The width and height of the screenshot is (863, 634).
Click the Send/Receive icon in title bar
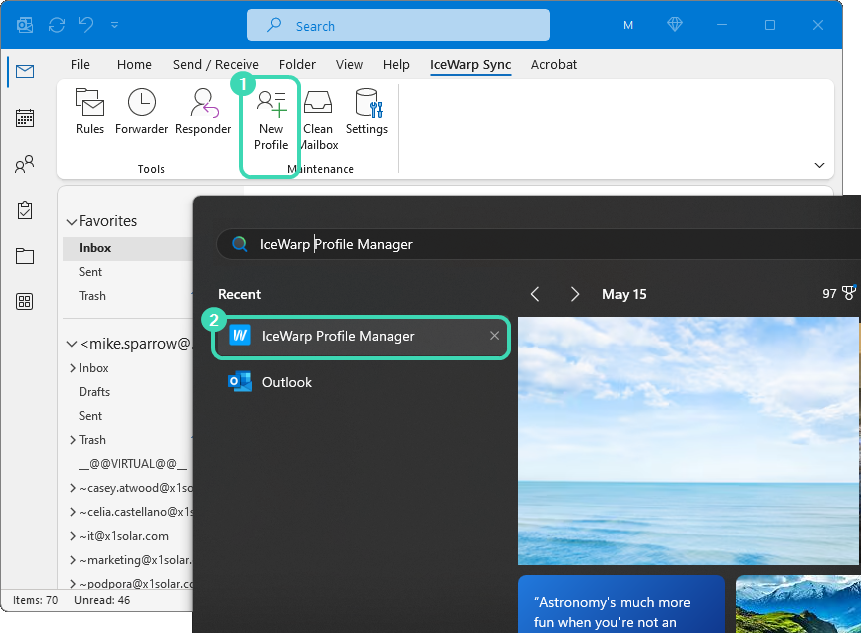(x=56, y=25)
